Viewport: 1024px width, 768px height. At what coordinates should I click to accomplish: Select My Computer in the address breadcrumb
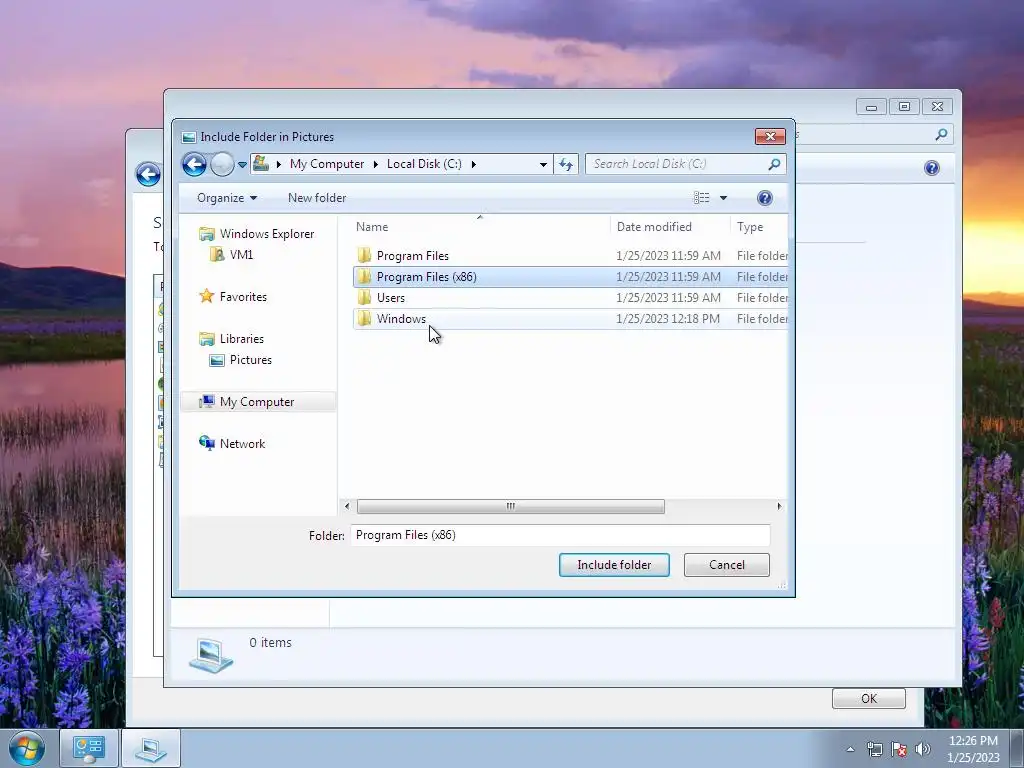(327, 164)
